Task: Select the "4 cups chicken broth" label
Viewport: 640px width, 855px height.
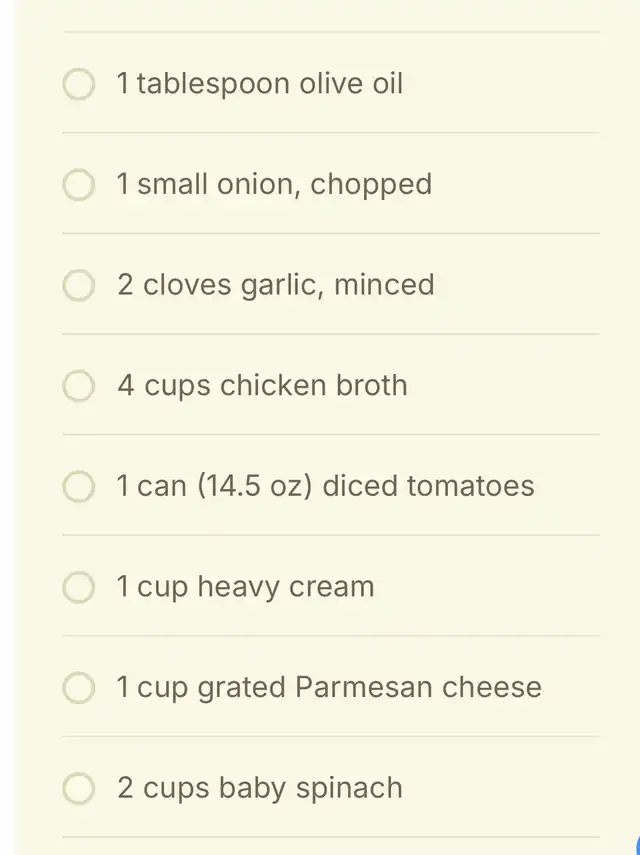Action: [x=262, y=386]
